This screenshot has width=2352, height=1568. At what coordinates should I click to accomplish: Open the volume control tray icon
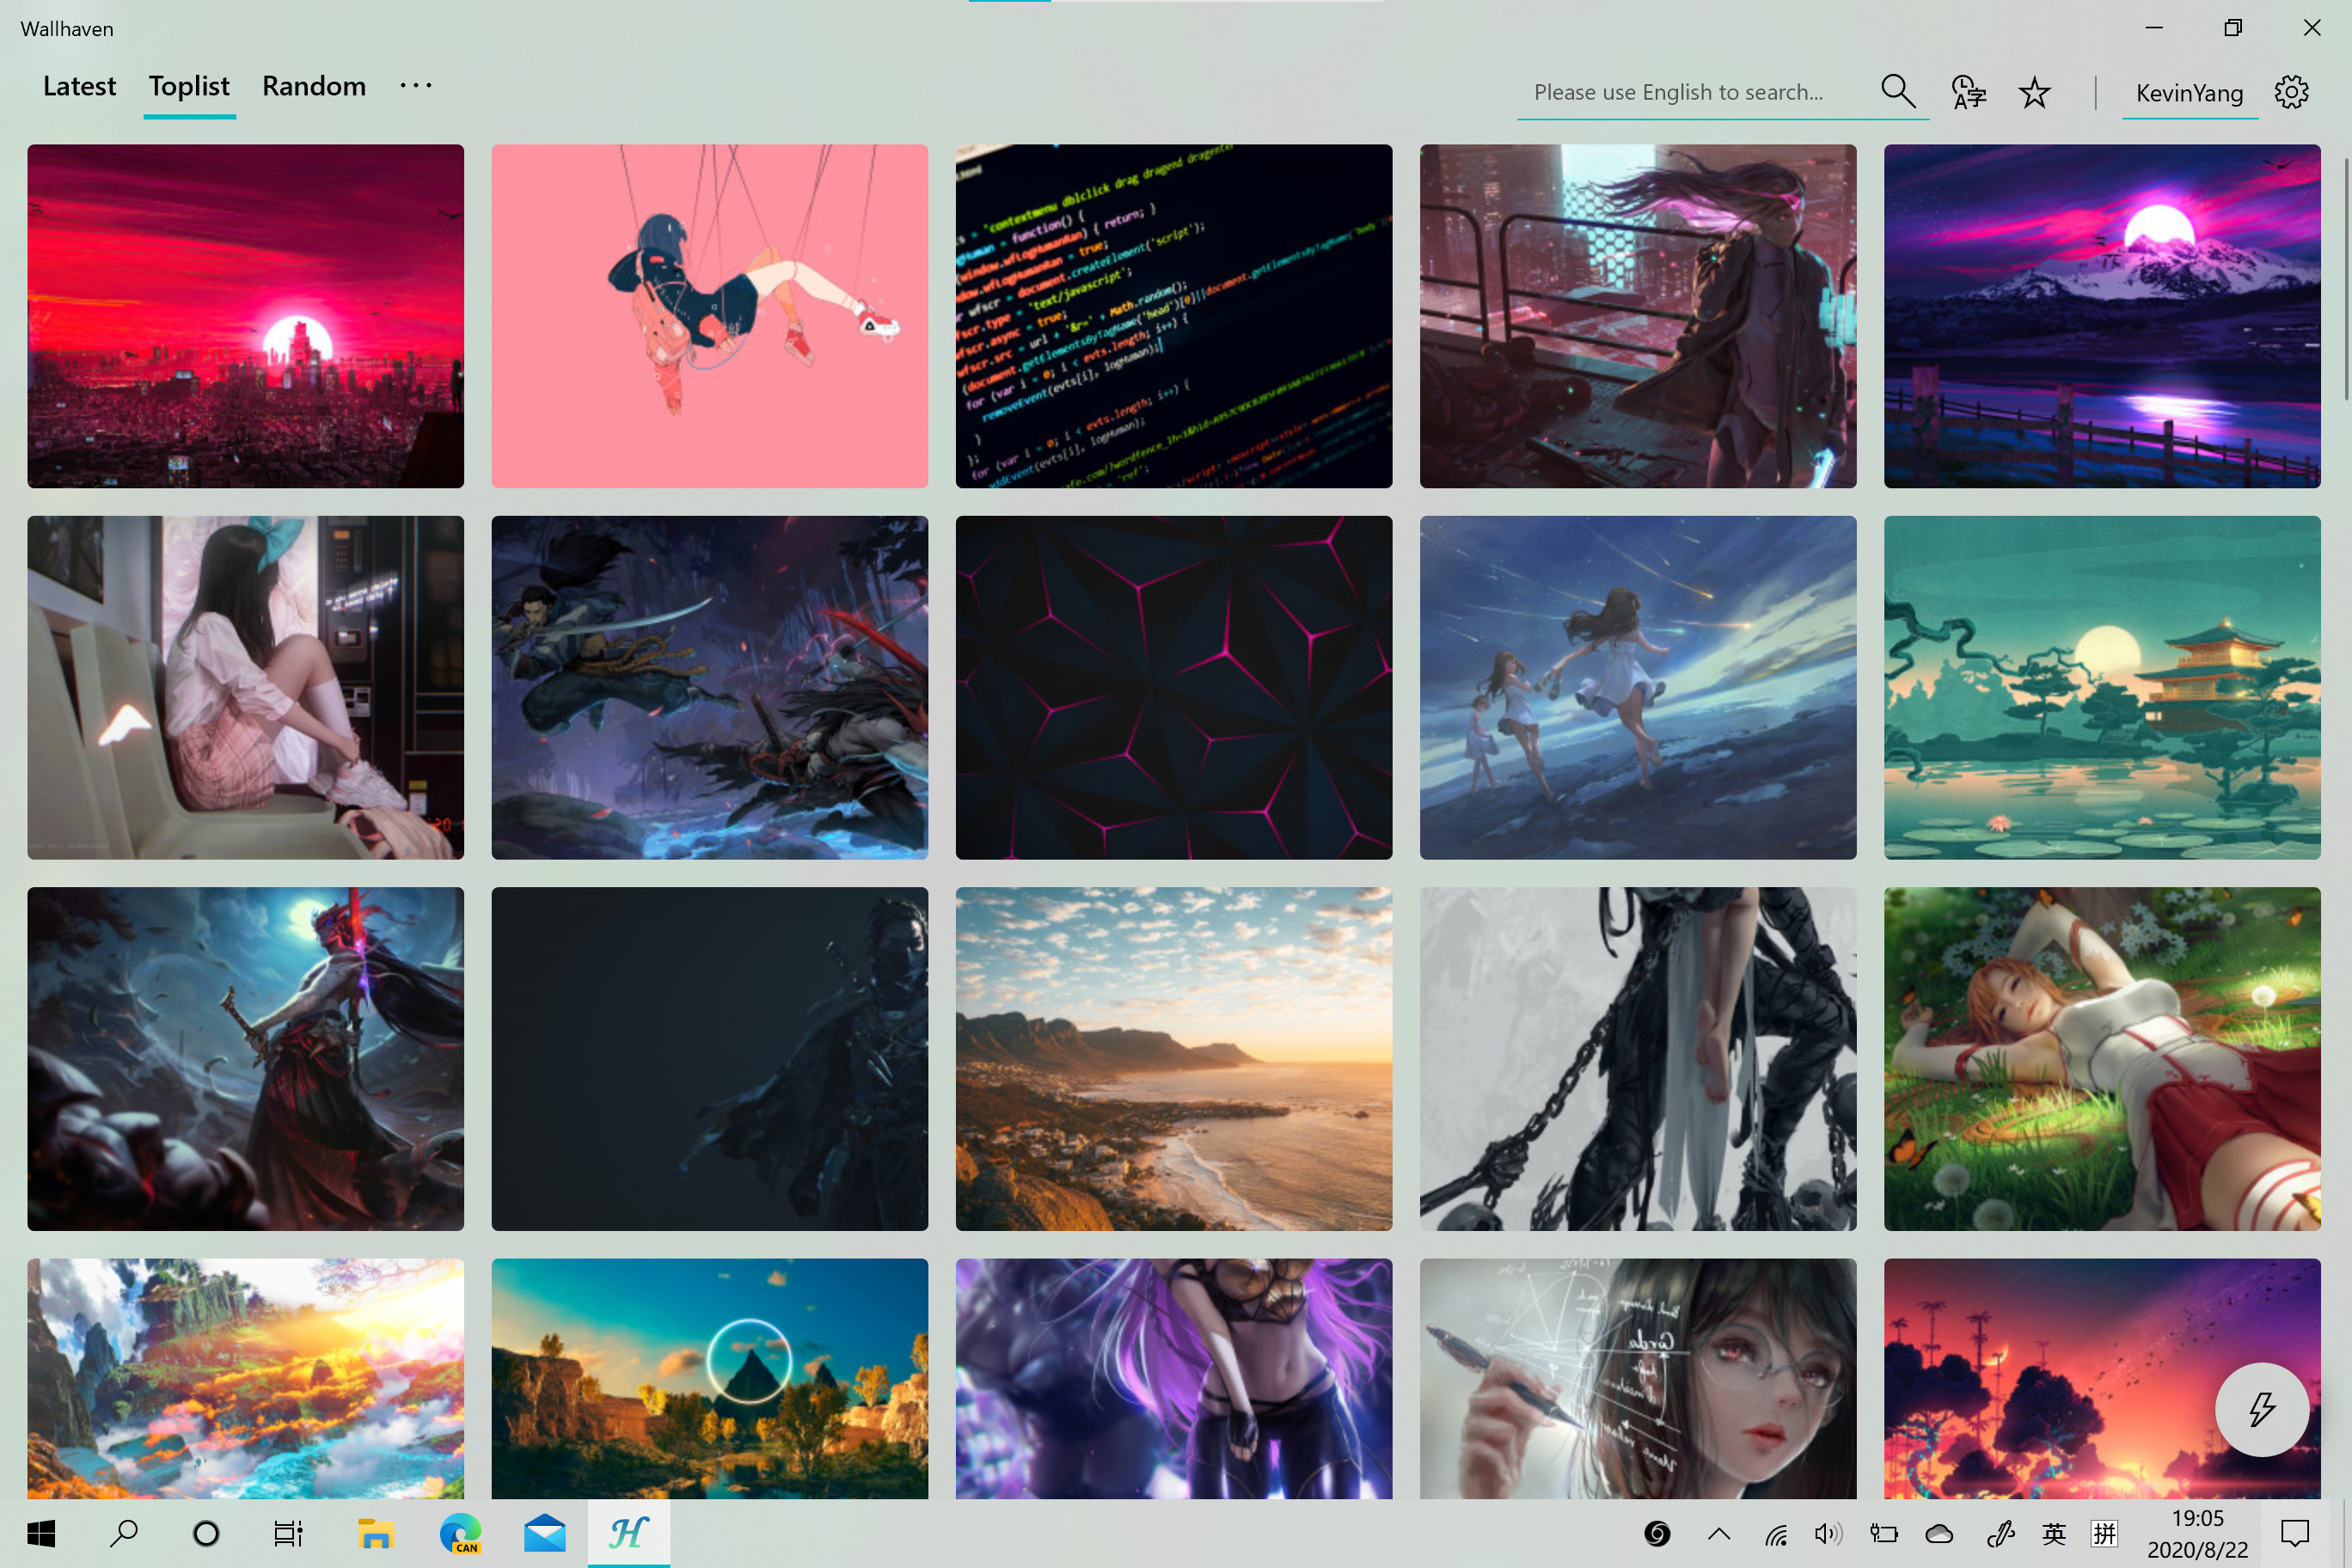pos(1827,1533)
